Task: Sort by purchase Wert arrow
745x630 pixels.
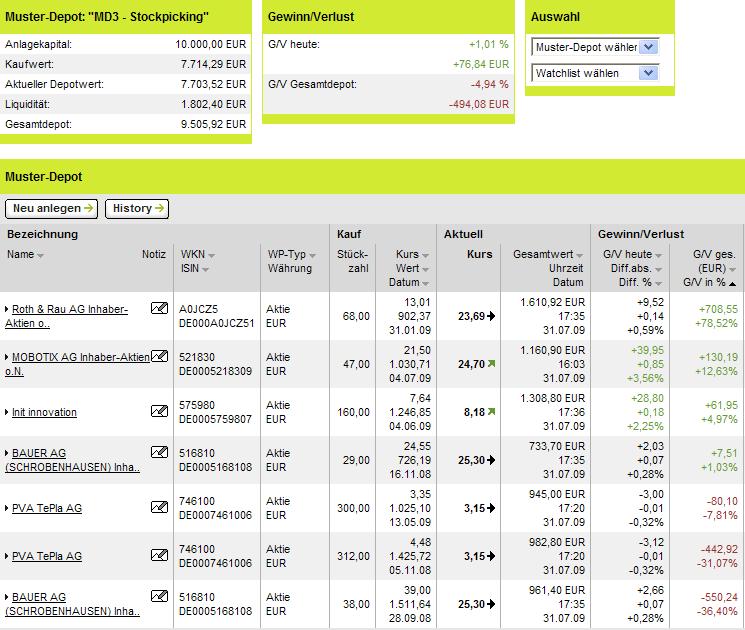Action: 425,269
